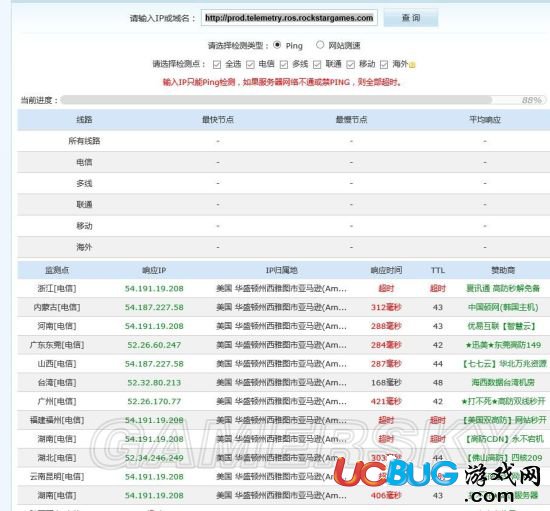Click the 406毫秒 response time value
Image resolution: width=550 pixels, height=511 pixels.
386,496
